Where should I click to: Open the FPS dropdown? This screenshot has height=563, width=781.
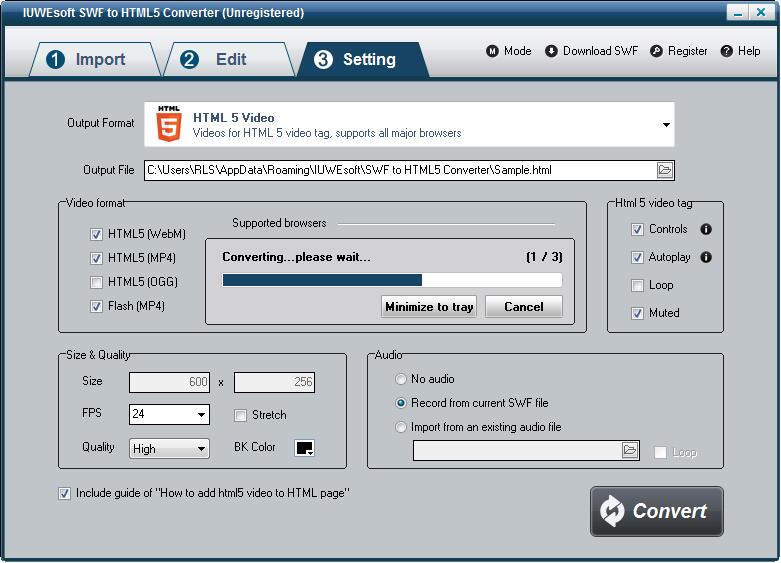[201, 415]
